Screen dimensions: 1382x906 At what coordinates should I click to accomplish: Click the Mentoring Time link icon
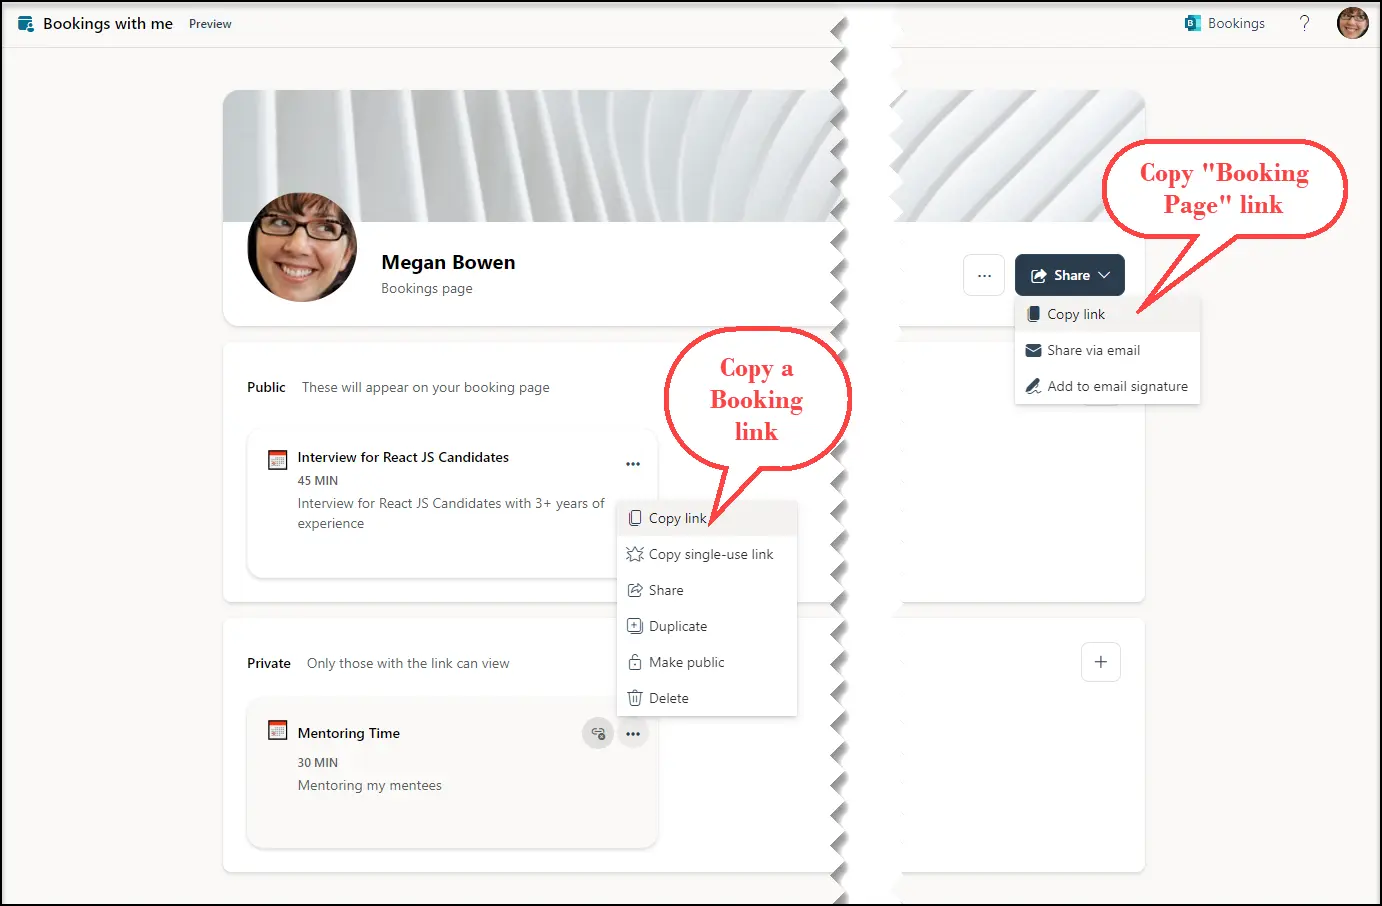pyautogui.click(x=598, y=733)
